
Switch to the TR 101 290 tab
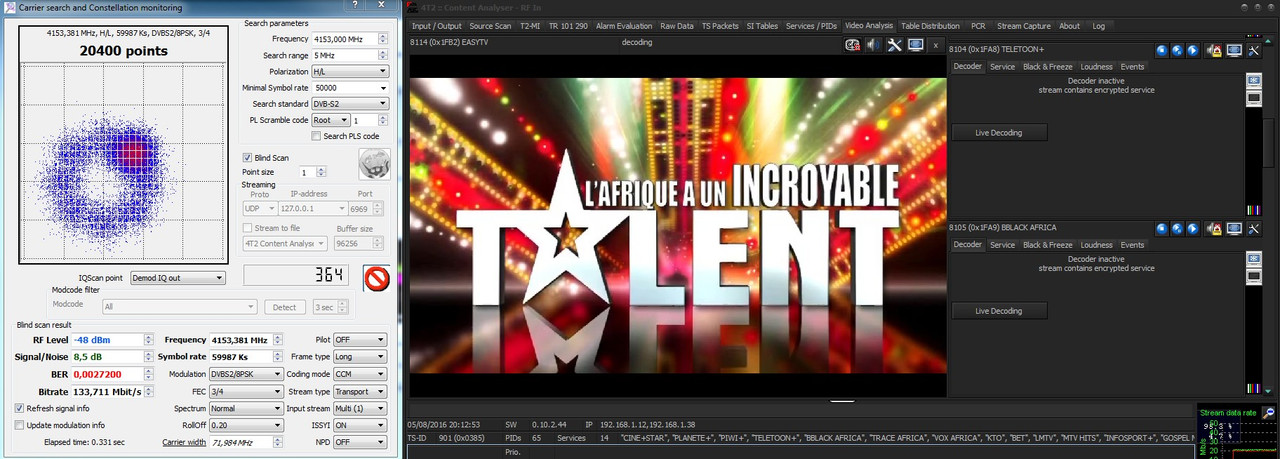pyautogui.click(x=567, y=26)
